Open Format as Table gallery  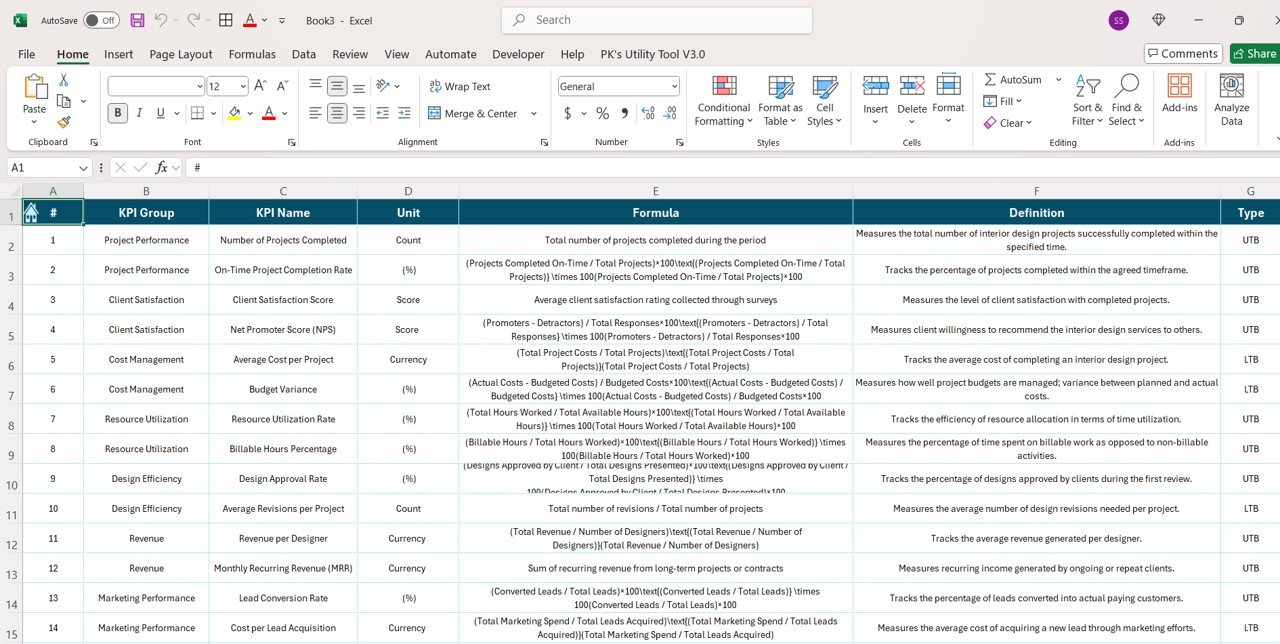point(780,99)
